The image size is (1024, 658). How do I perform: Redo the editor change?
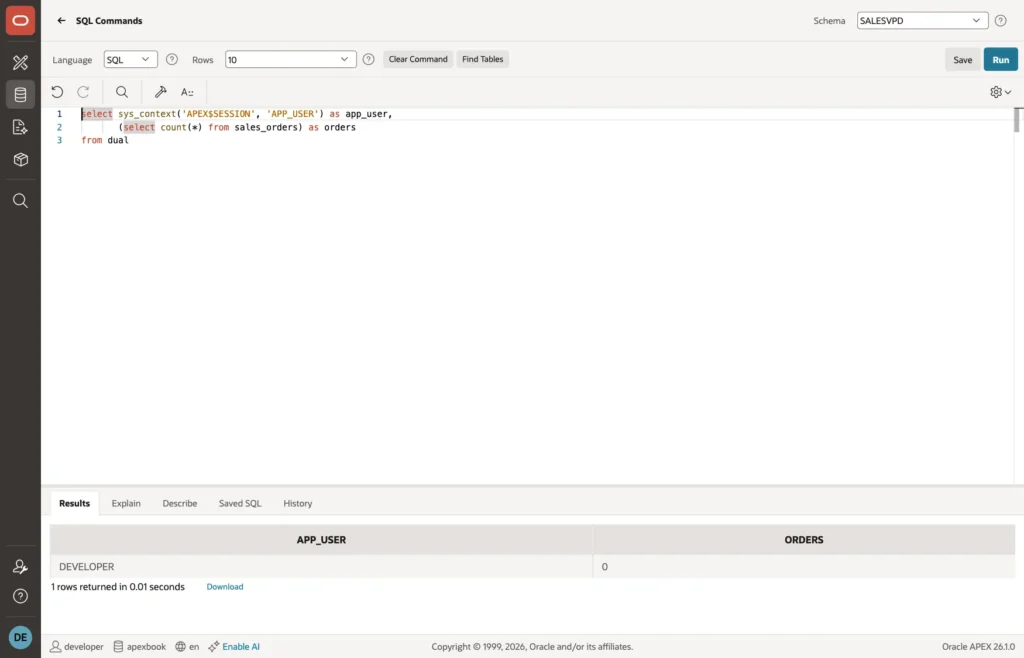[x=83, y=92]
